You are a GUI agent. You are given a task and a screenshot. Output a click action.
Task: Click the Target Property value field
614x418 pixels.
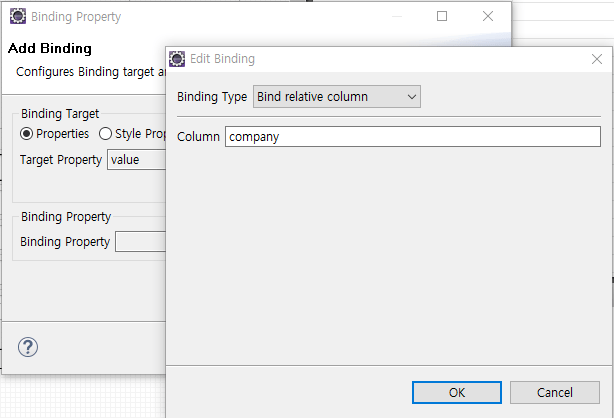[x=137, y=160]
